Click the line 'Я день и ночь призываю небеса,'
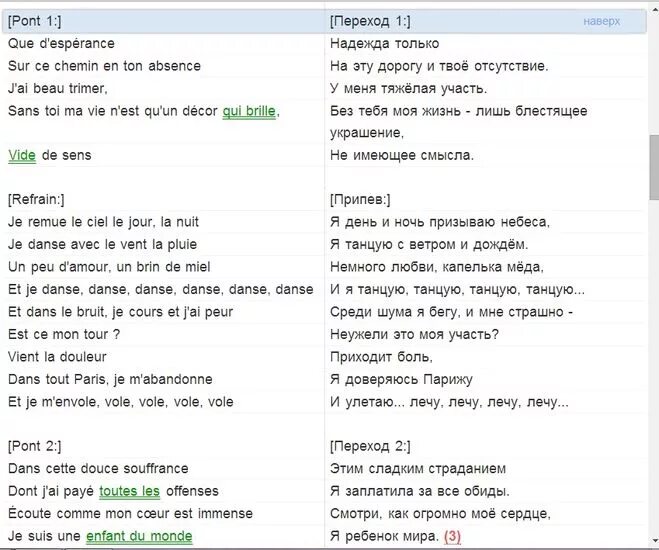 point(440,222)
